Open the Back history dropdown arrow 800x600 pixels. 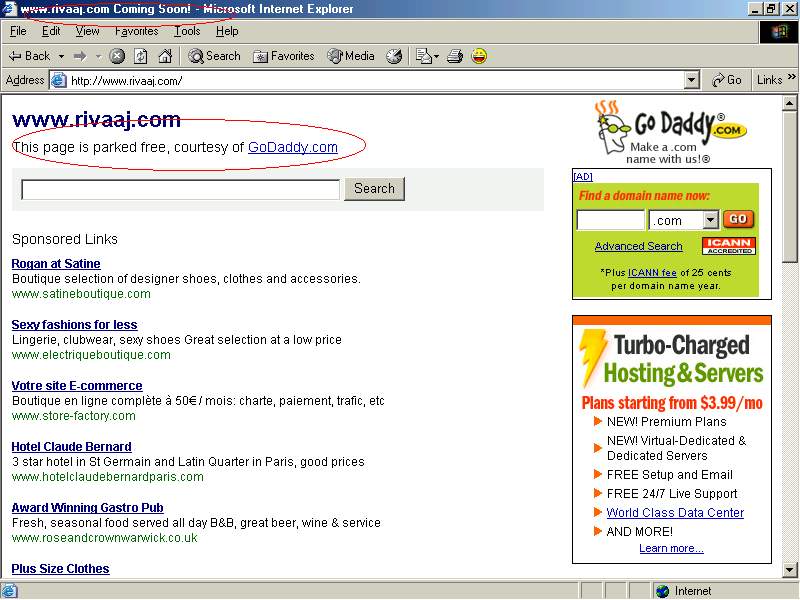[61, 57]
